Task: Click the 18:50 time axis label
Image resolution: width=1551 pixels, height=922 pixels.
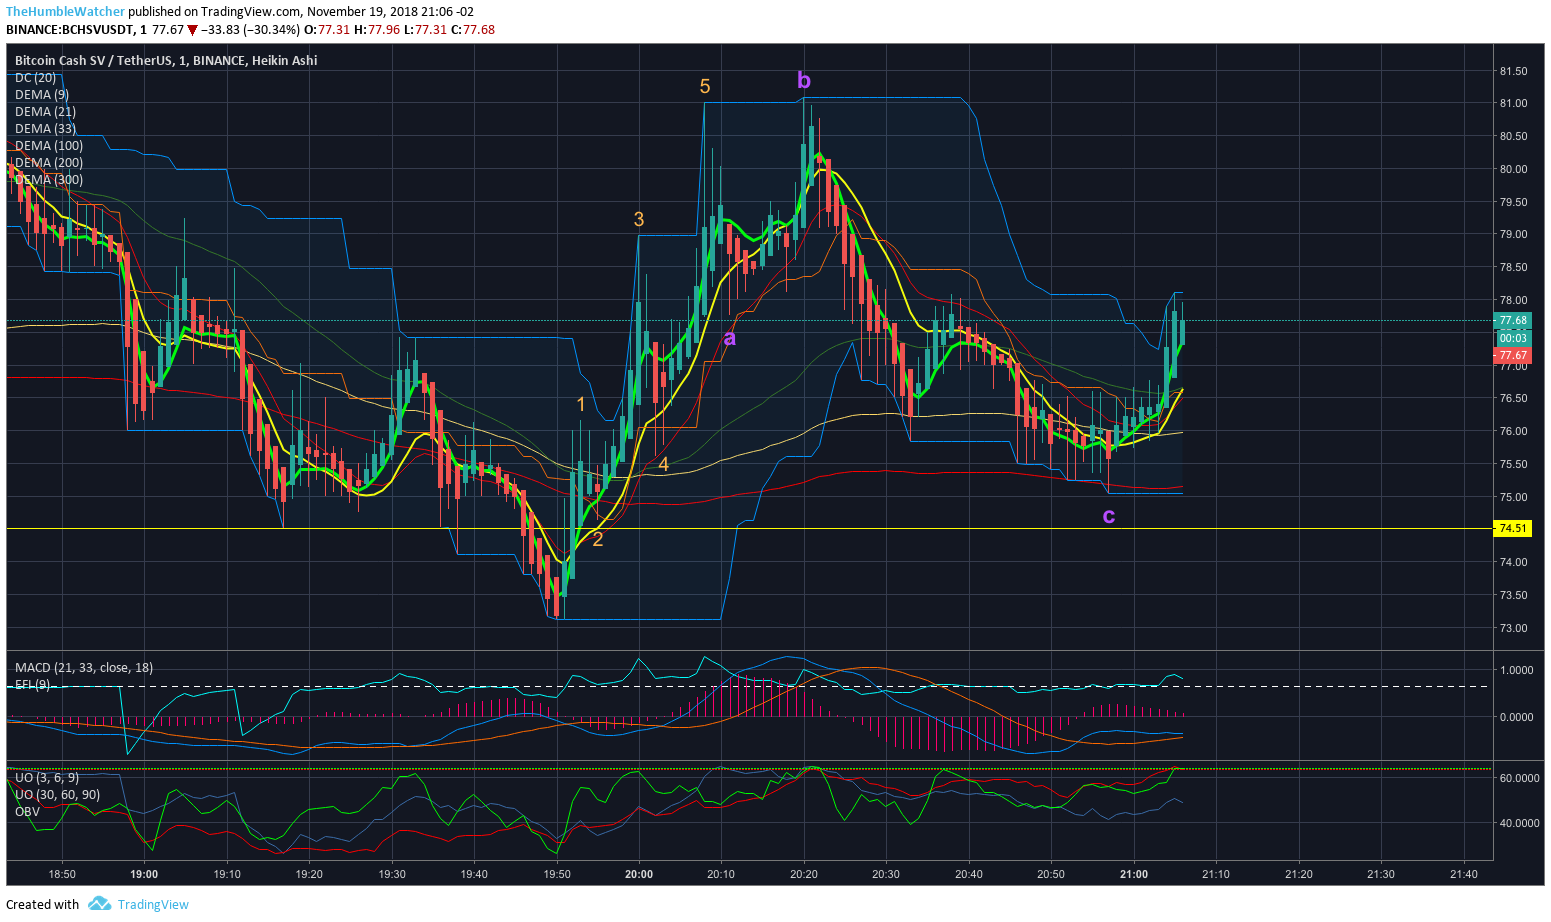Action: tap(62, 874)
